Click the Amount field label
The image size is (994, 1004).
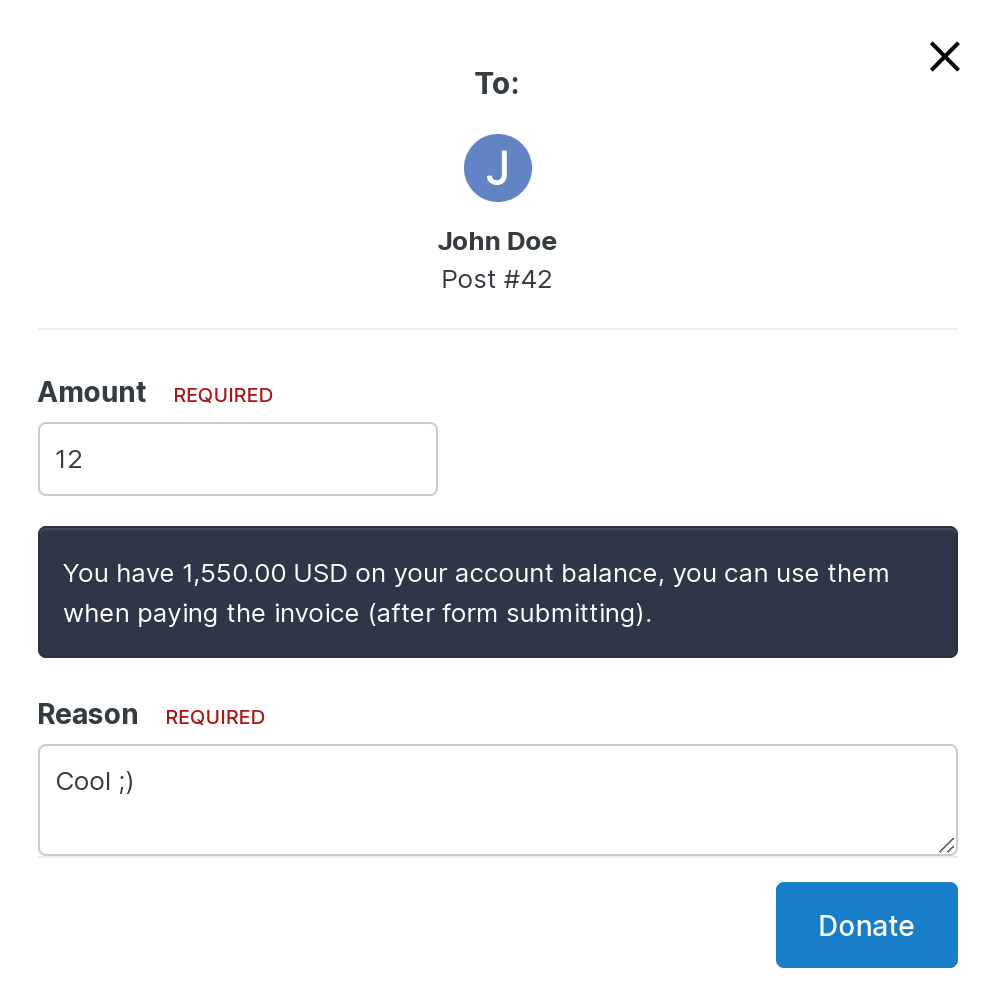point(92,392)
